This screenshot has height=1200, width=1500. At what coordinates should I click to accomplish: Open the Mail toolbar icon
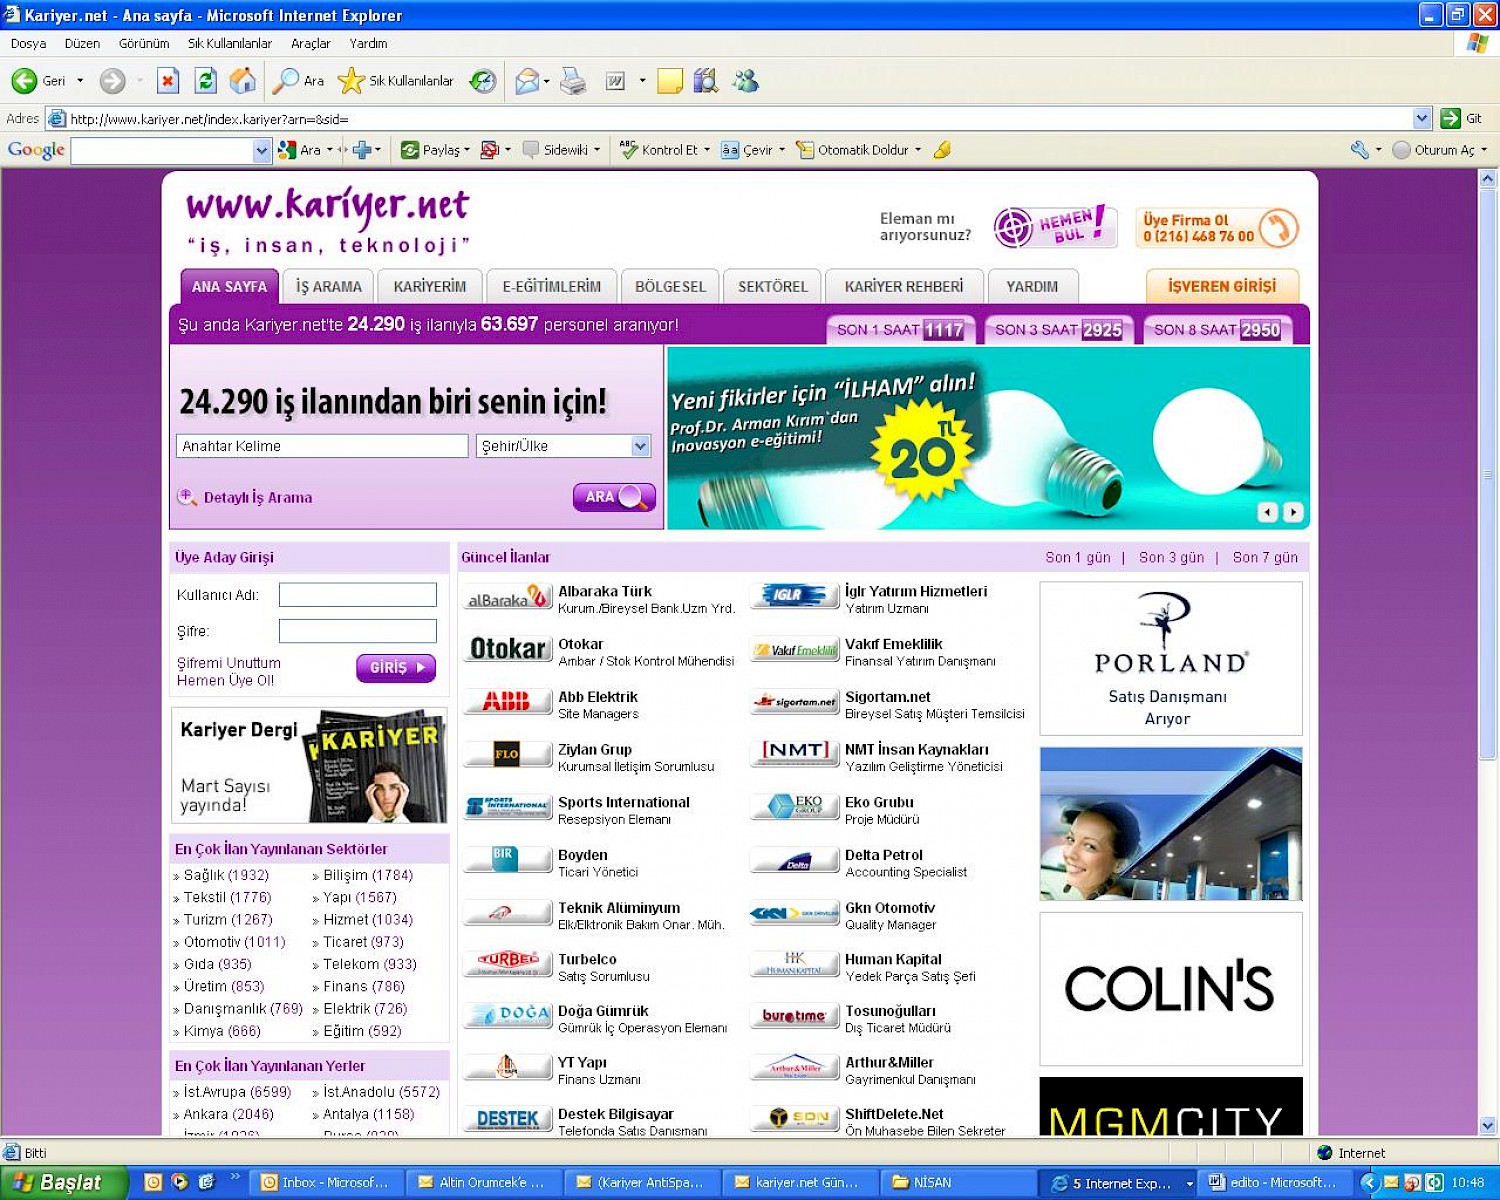pos(527,81)
